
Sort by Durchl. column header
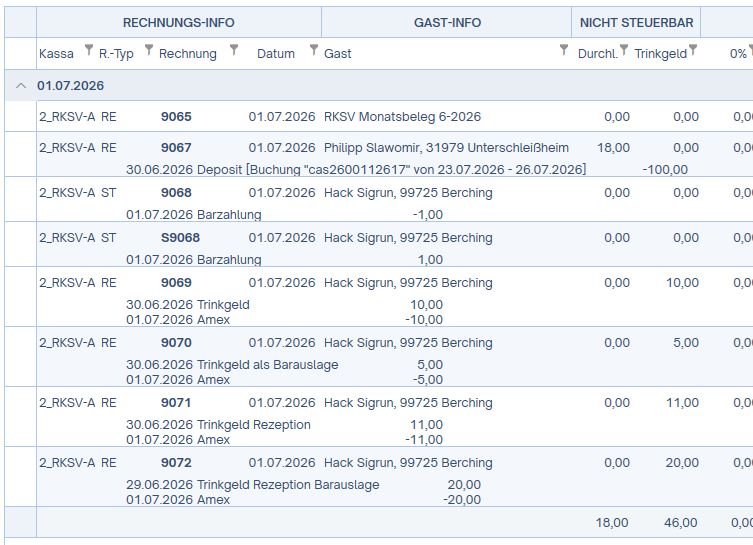click(597, 54)
